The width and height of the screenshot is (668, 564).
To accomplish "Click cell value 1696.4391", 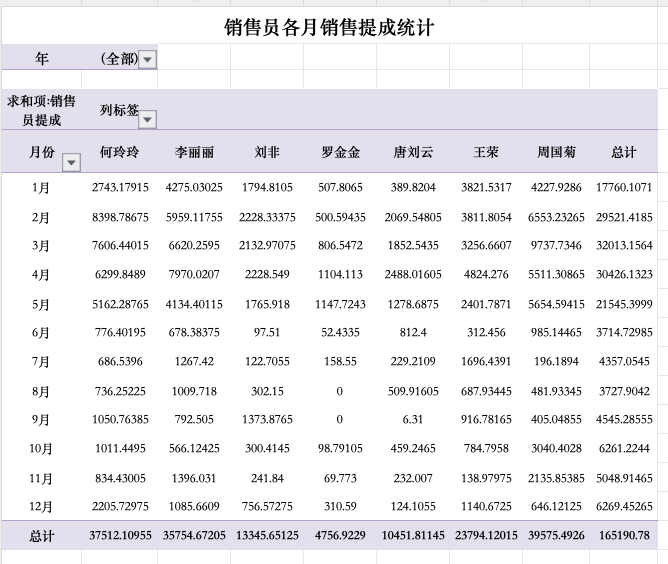I will (486, 362).
